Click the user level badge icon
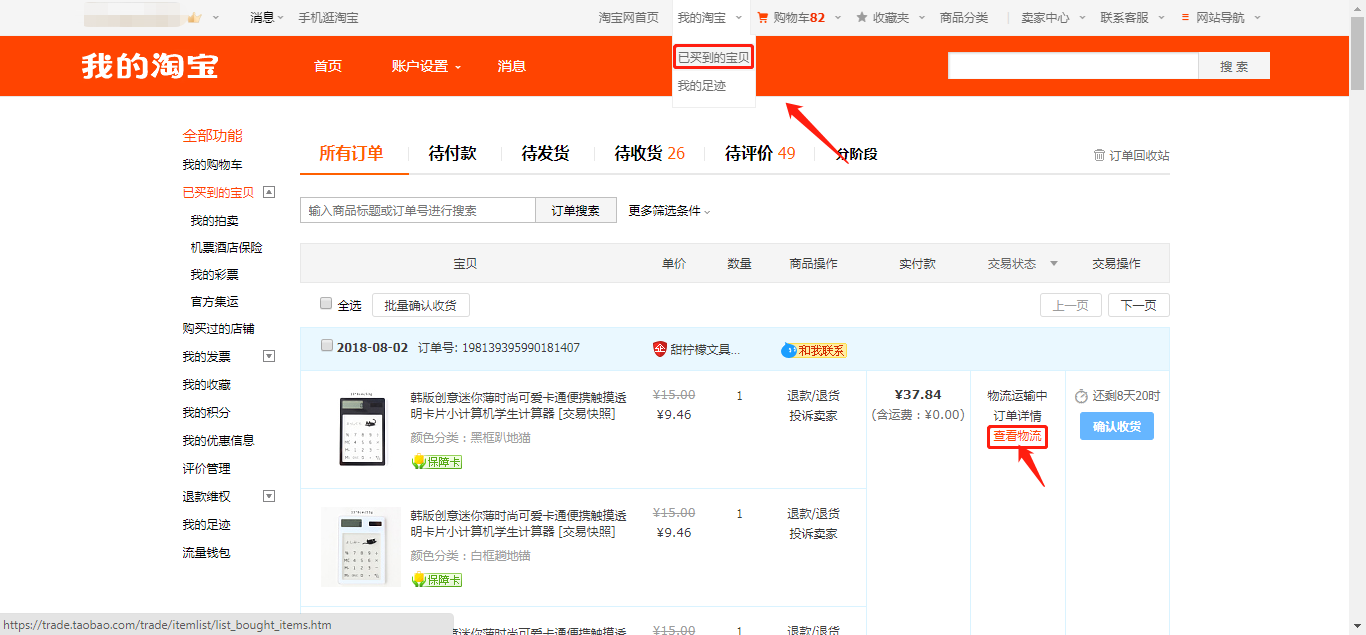Image resolution: width=1366 pixels, height=635 pixels. 194,17
